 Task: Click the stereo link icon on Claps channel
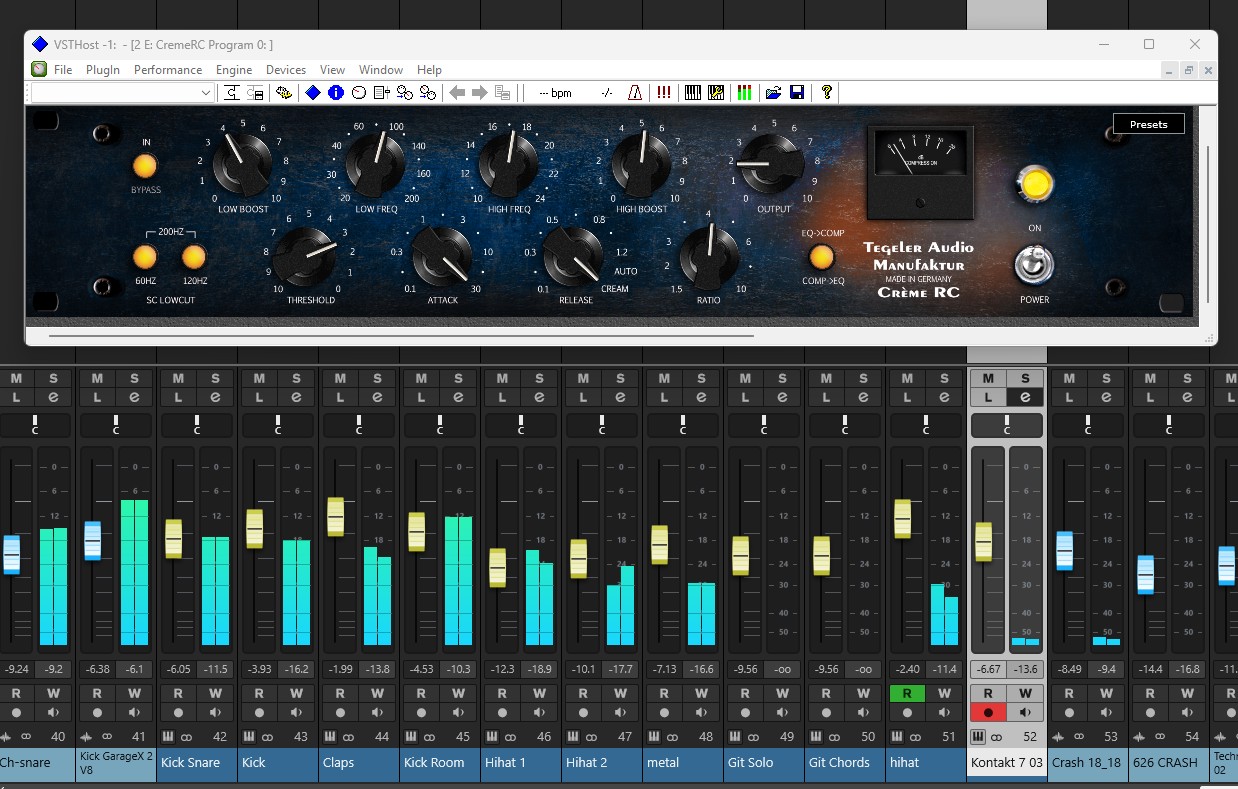[350, 737]
